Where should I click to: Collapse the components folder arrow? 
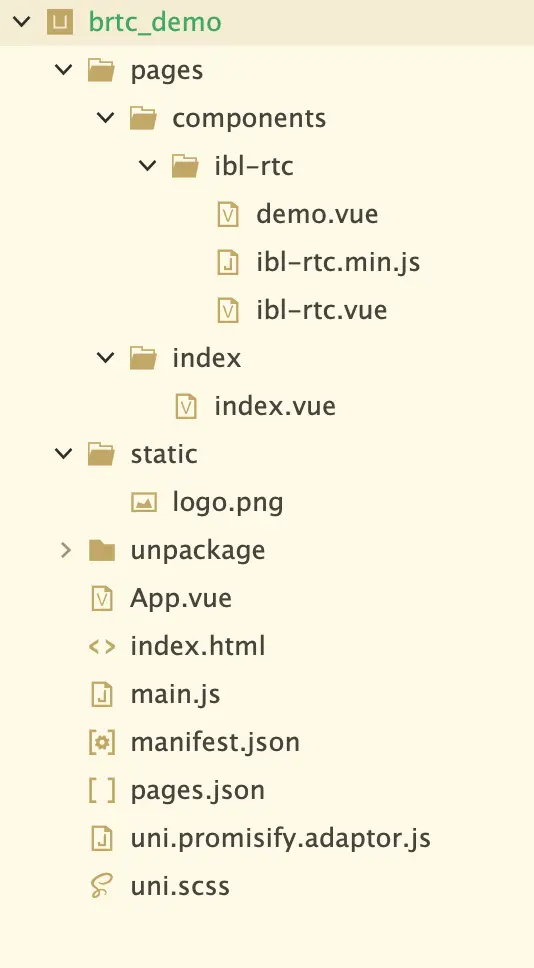pyautogui.click(x=106, y=117)
